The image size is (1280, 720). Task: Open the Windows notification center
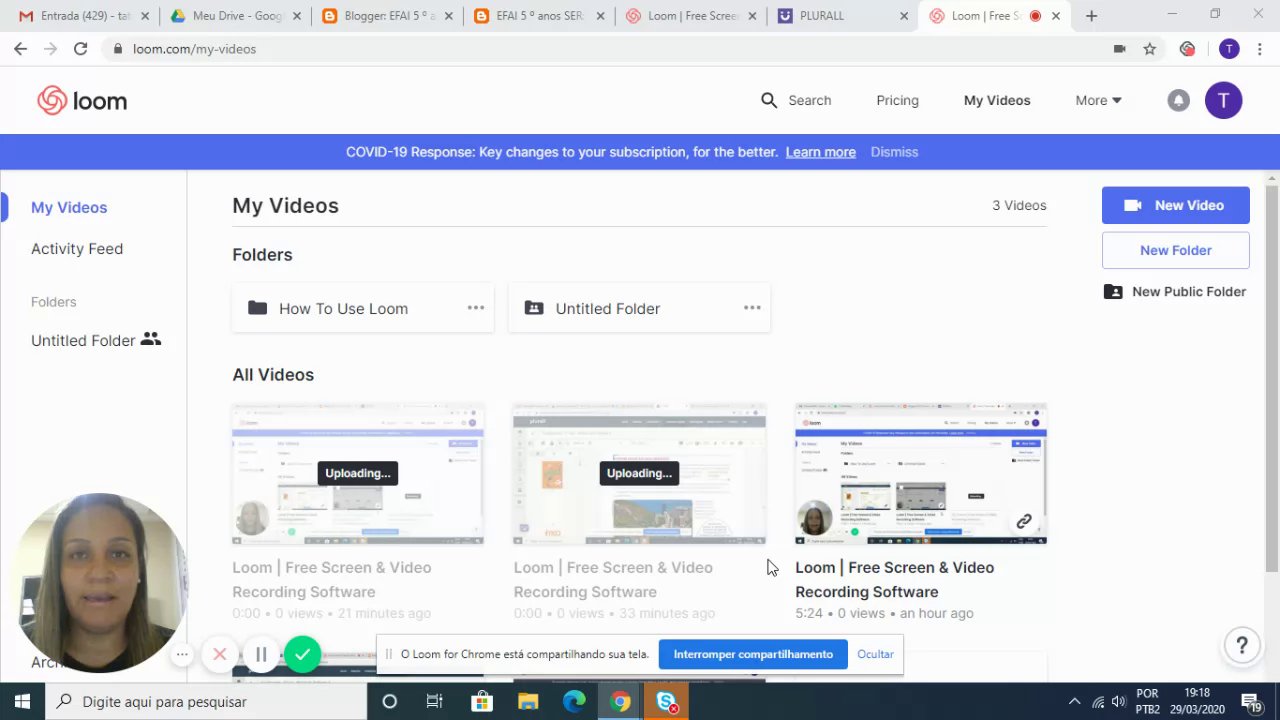coord(1249,701)
